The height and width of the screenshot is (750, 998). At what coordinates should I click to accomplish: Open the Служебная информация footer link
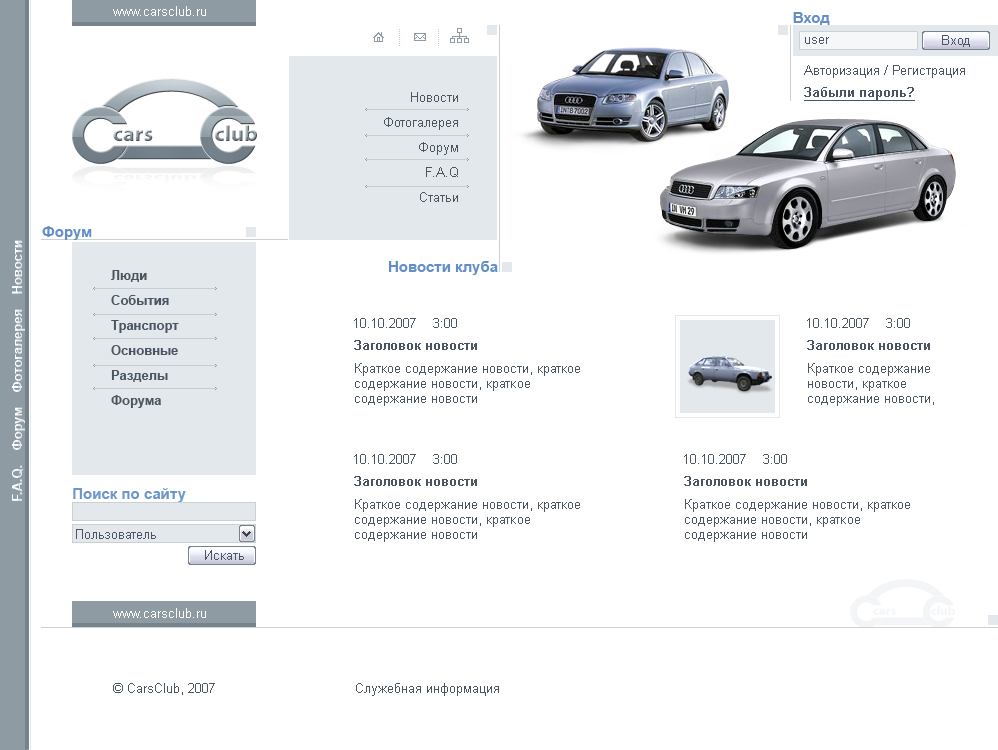(x=427, y=688)
